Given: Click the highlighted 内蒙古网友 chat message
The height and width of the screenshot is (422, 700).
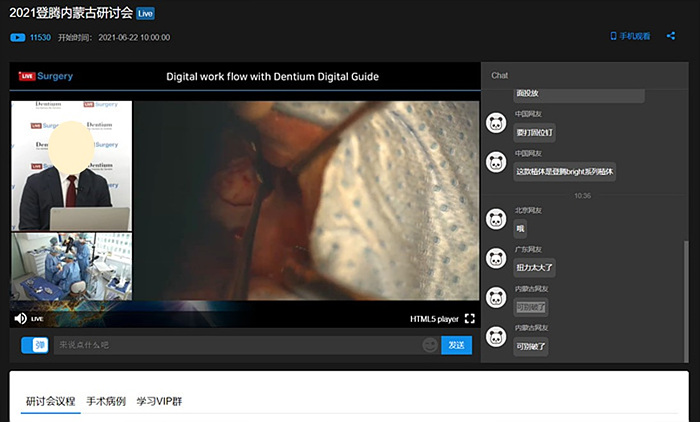Looking at the screenshot, I should (x=531, y=307).
